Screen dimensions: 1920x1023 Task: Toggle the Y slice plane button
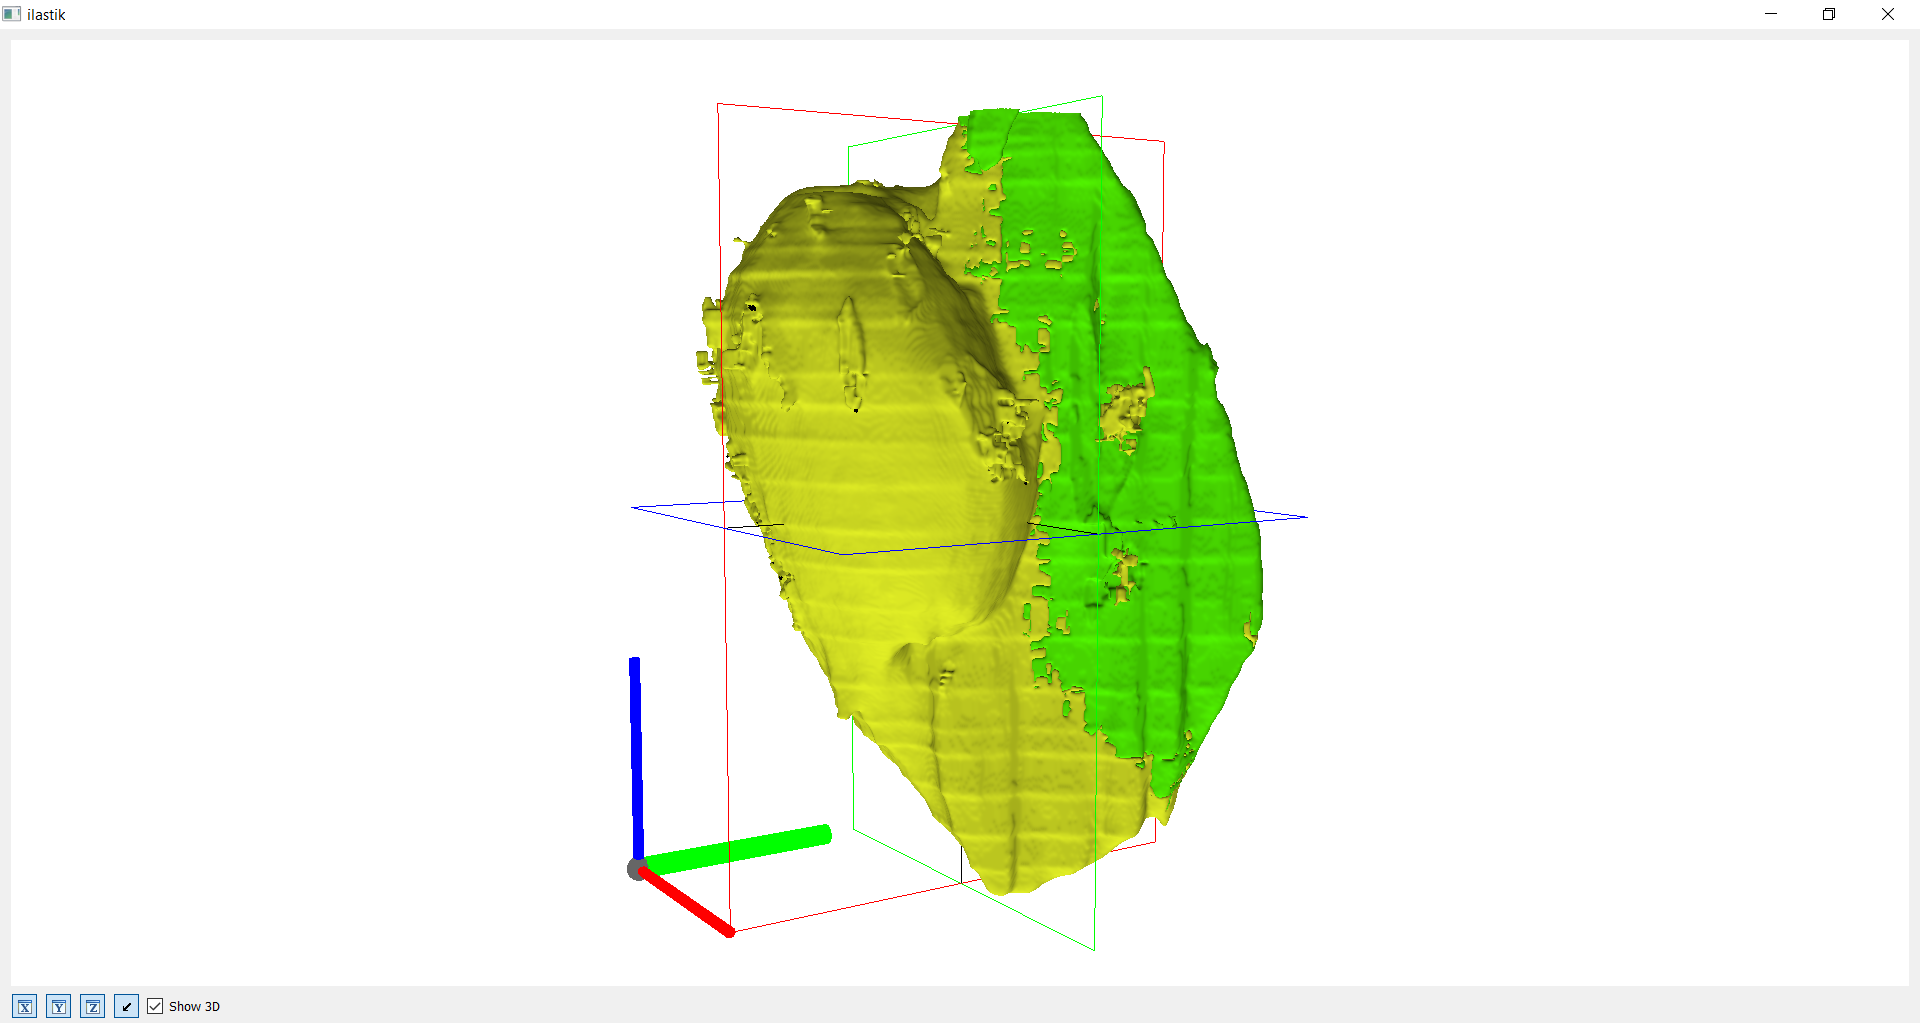pyautogui.click(x=59, y=1006)
